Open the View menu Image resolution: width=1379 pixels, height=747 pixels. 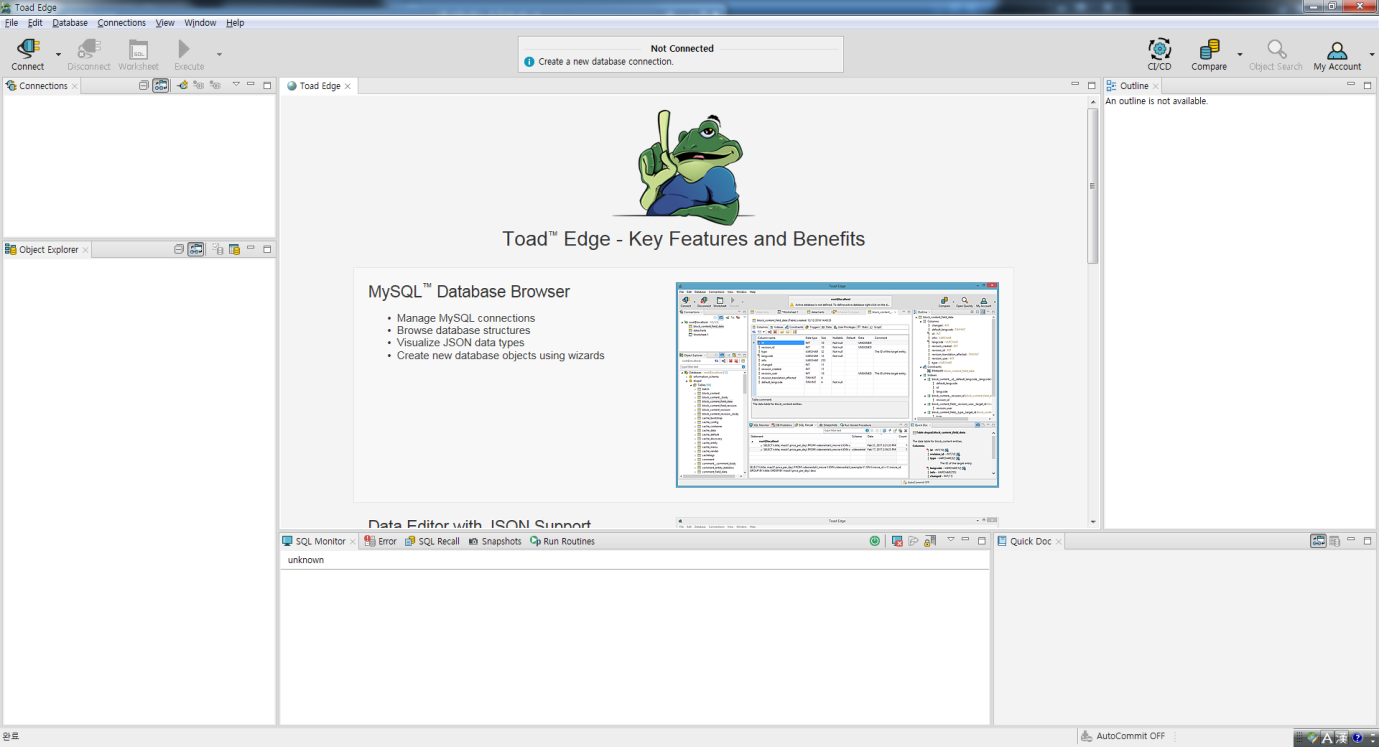point(165,23)
